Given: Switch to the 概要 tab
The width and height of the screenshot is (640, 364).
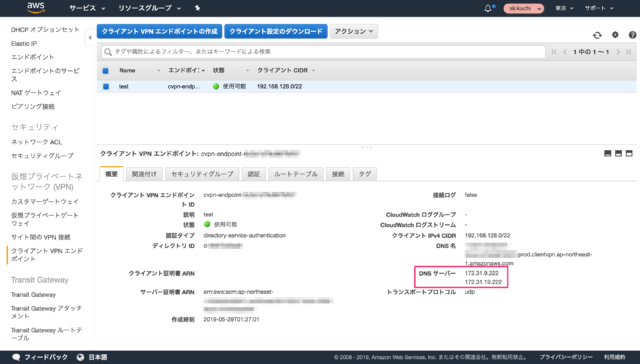Looking at the screenshot, I should (x=111, y=174).
